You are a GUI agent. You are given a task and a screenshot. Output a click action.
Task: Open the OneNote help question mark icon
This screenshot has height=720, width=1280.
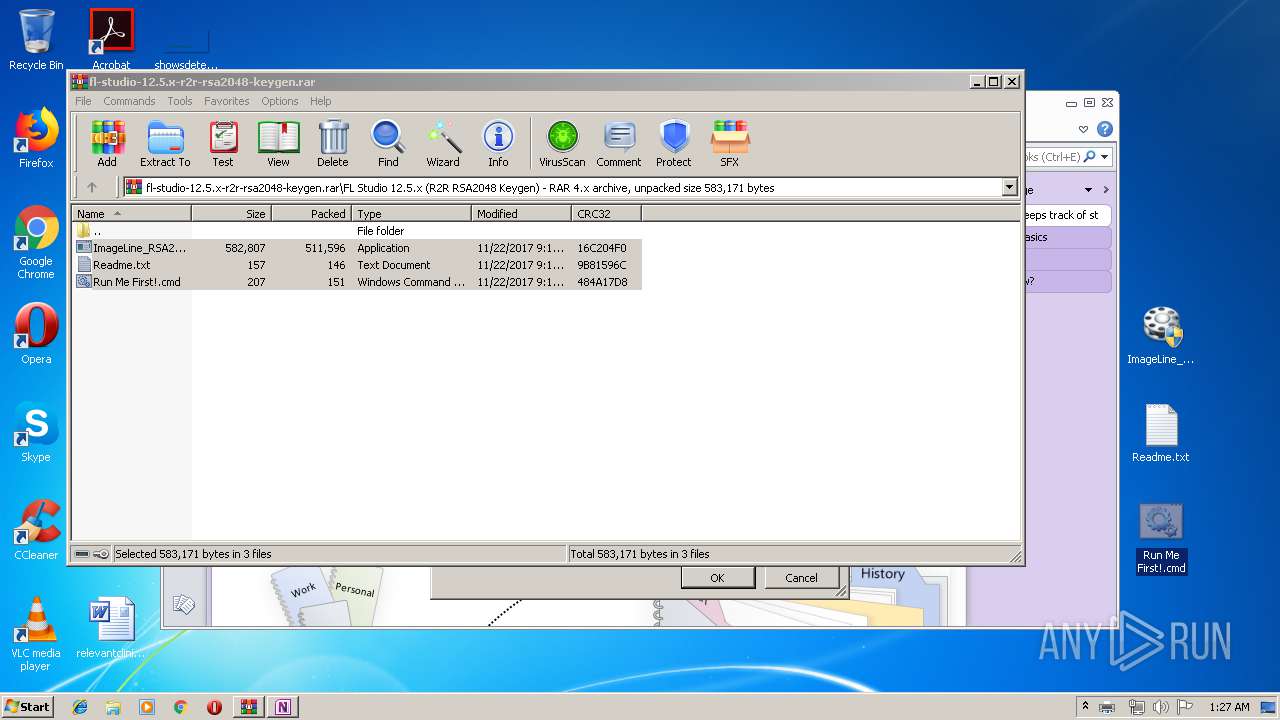coord(1105,129)
